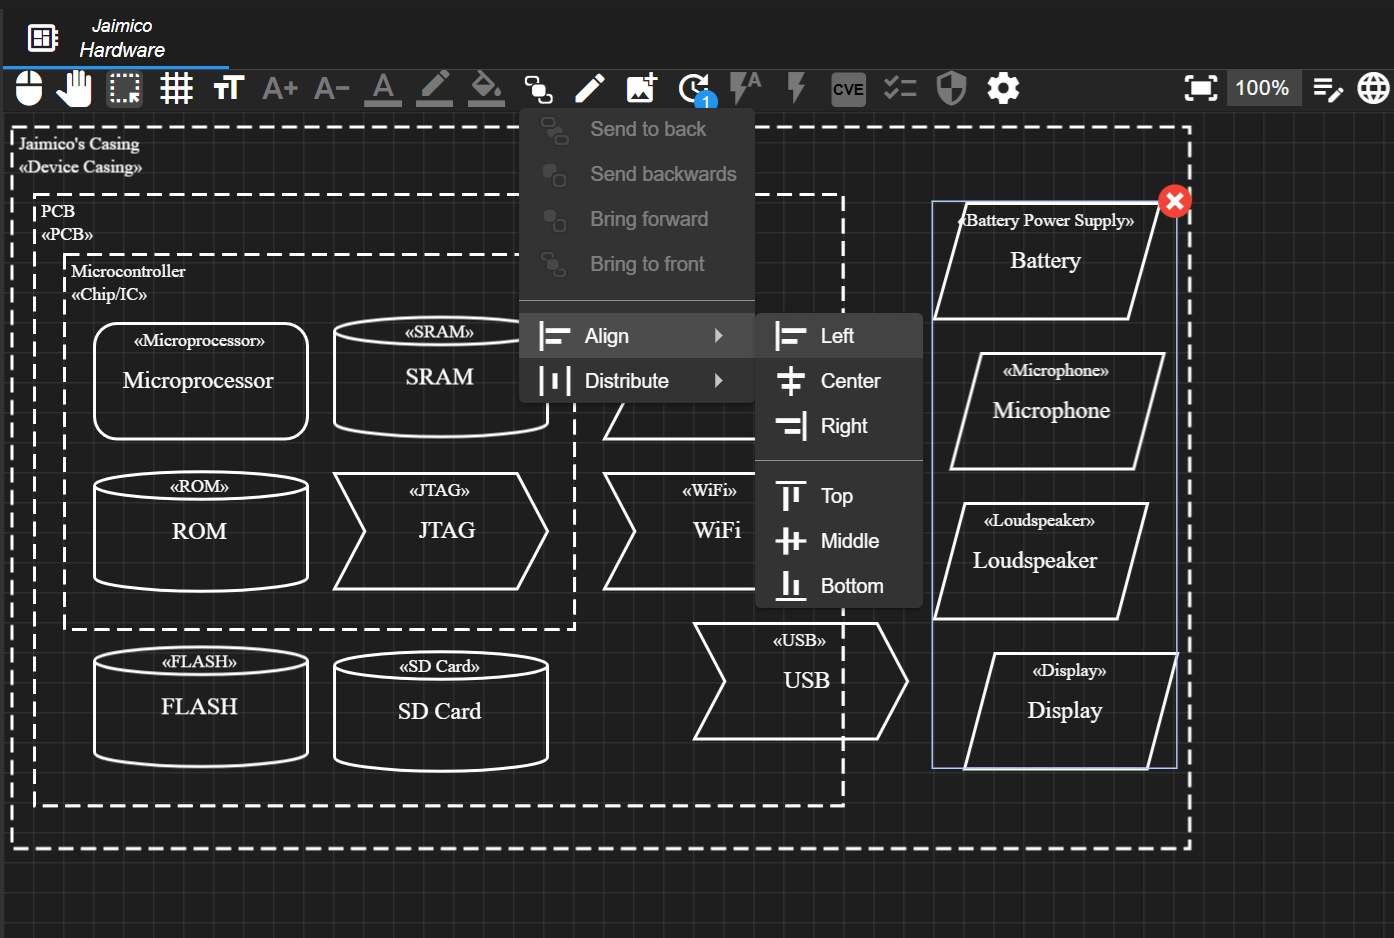The image size is (1394, 938).
Task: Open the security shield panel
Action: [x=950, y=88]
